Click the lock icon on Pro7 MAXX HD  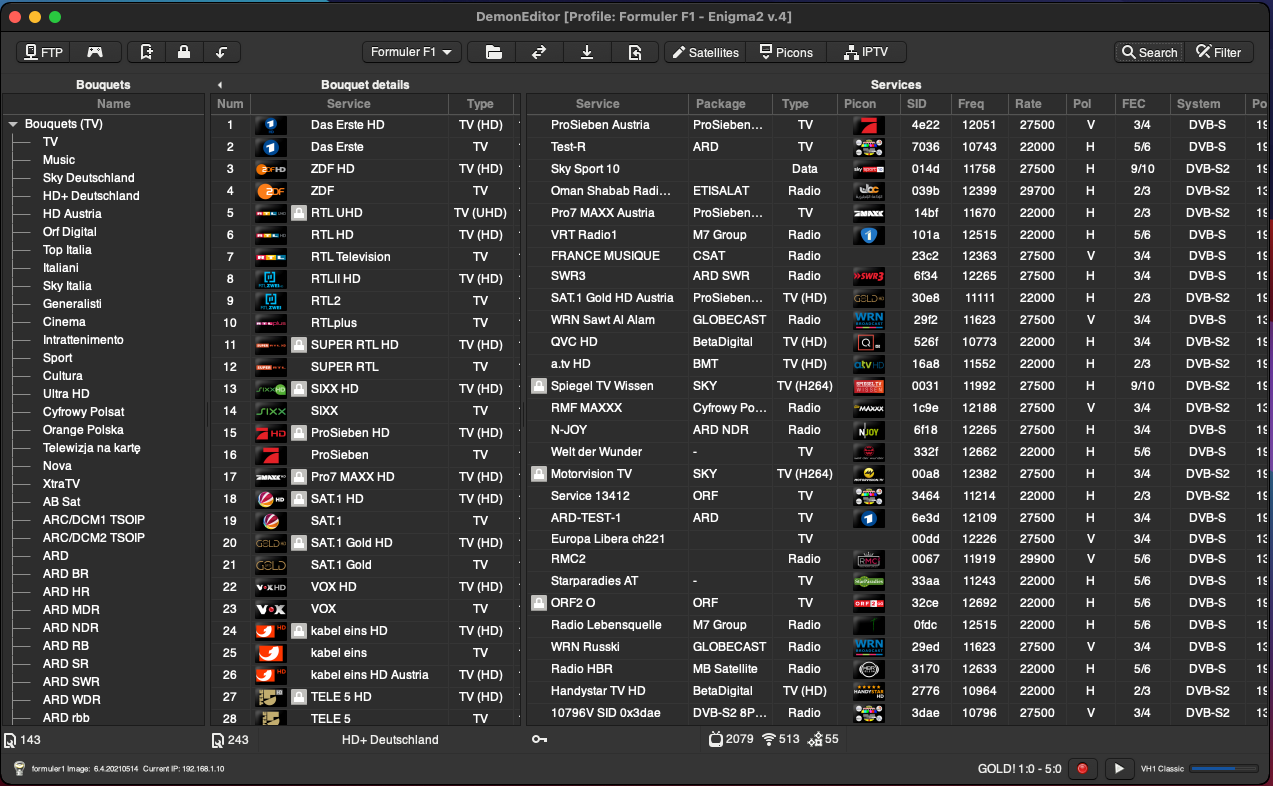[x=298, y=477]
